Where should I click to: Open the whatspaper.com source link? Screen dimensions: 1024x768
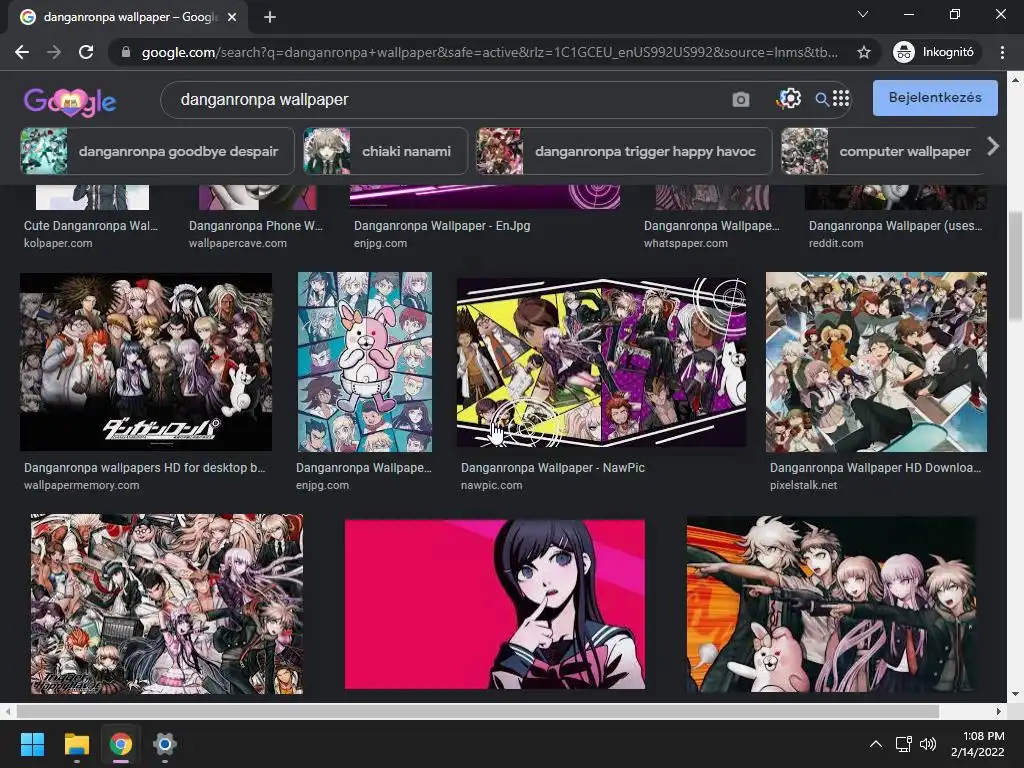click(686, 243)
